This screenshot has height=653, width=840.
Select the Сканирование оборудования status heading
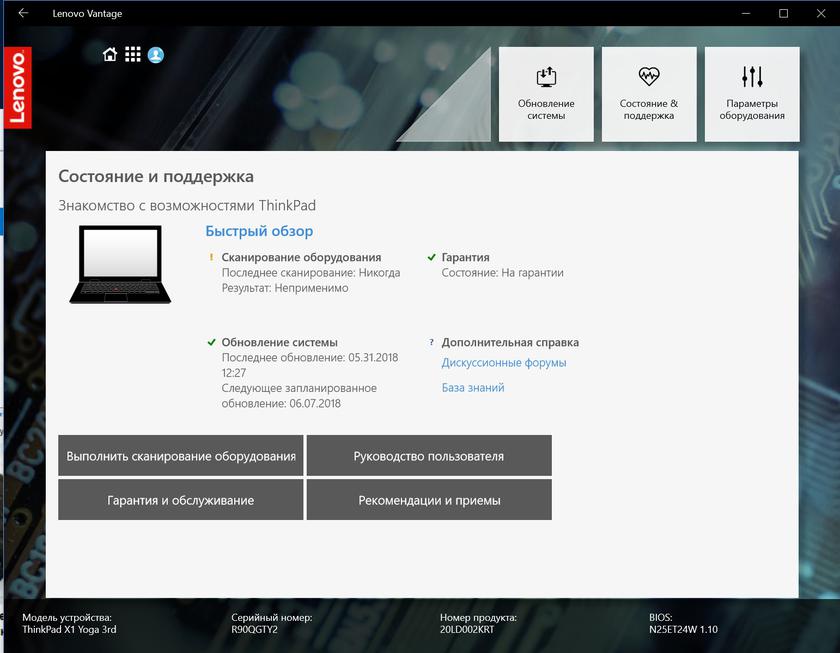click(x=301, y=257)
